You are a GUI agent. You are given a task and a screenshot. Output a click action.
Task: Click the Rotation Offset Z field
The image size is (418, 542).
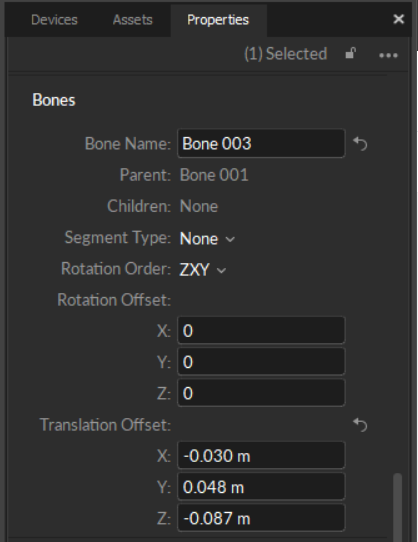tap(261, 393)
